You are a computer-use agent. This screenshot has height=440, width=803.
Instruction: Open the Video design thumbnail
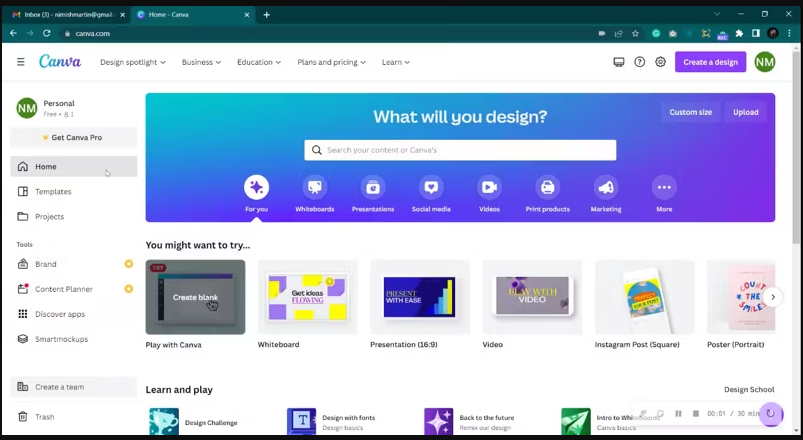tap(532, 297)
